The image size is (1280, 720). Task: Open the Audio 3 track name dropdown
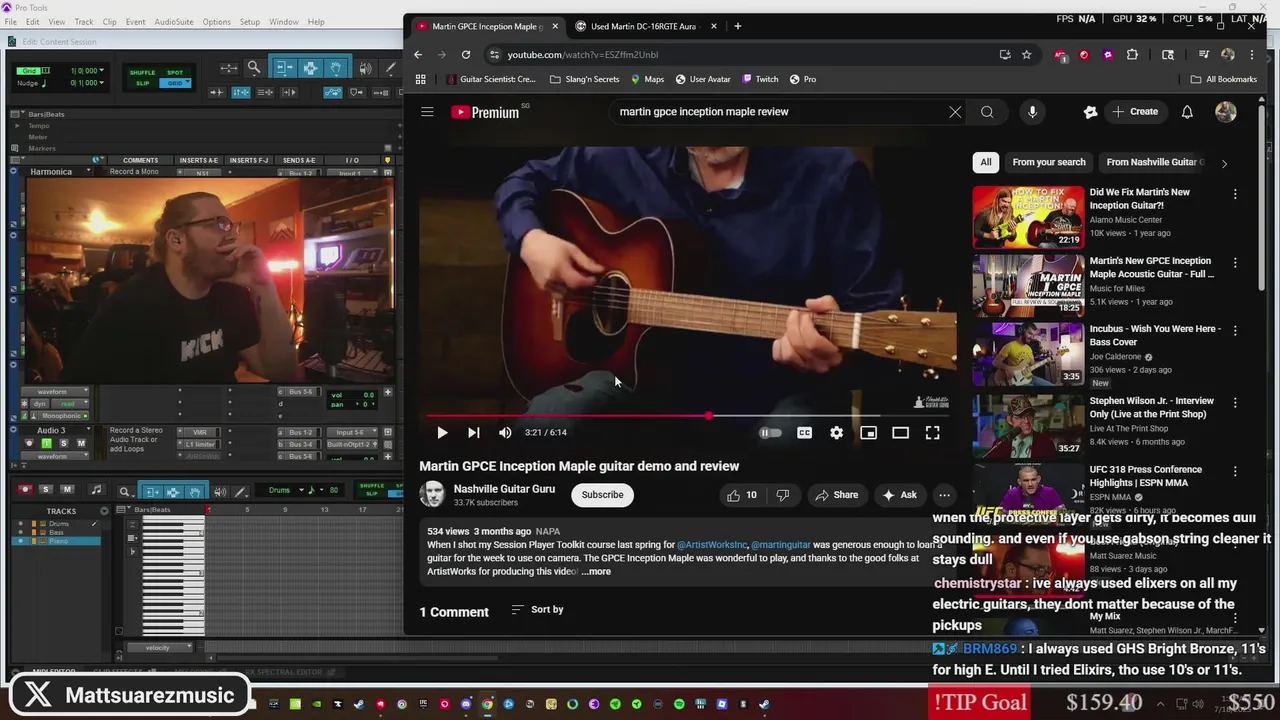(x=88, y=431)
